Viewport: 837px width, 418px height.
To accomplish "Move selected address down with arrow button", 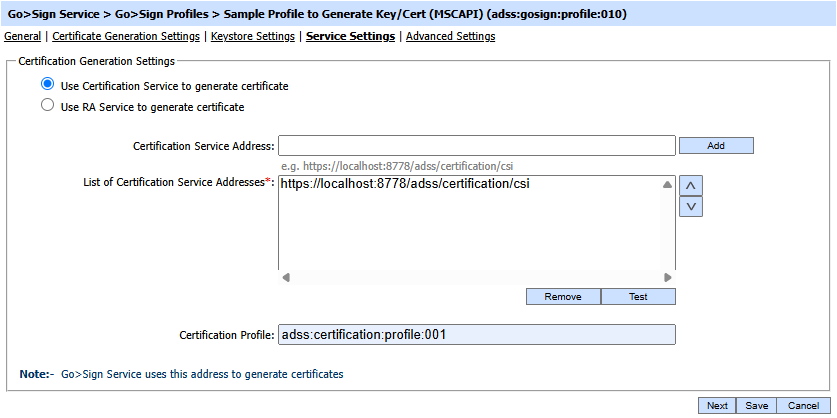I will [690, 206].
